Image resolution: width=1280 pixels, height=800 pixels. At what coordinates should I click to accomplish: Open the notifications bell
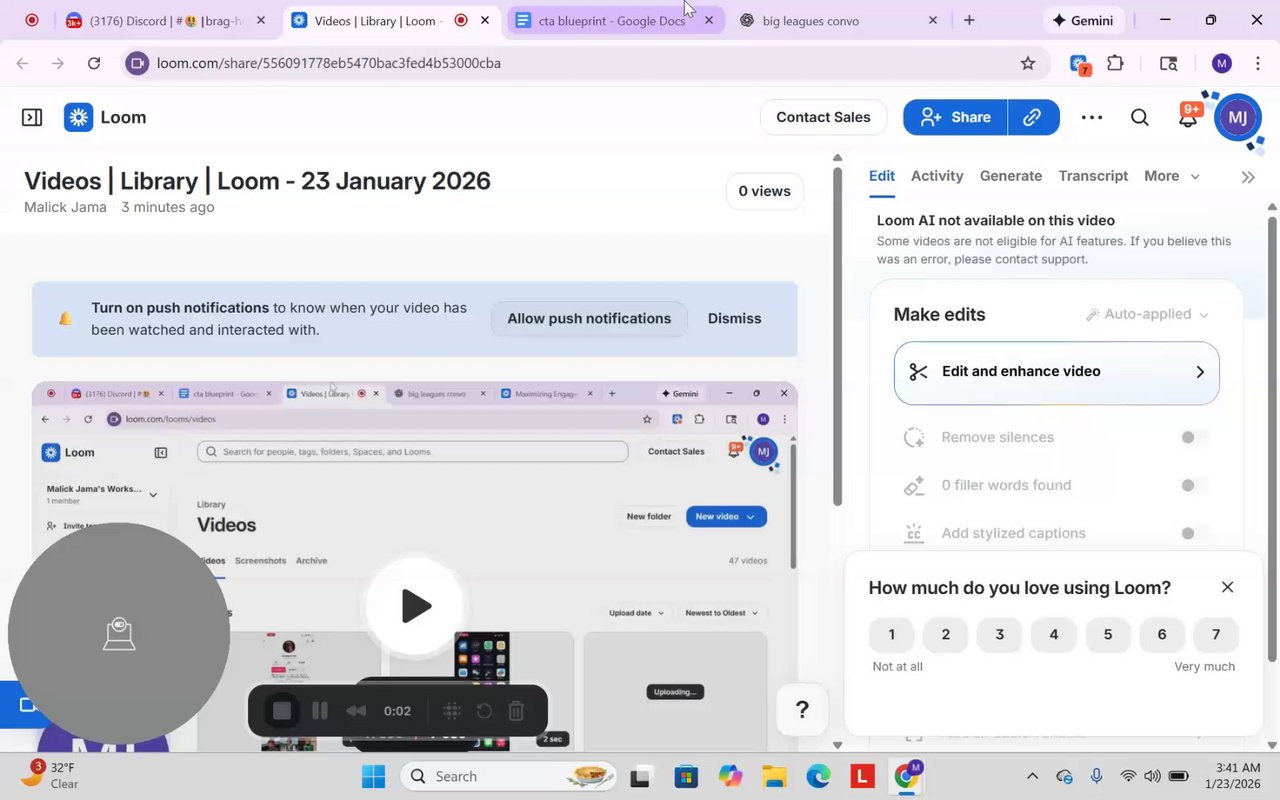click(1188, 117)
